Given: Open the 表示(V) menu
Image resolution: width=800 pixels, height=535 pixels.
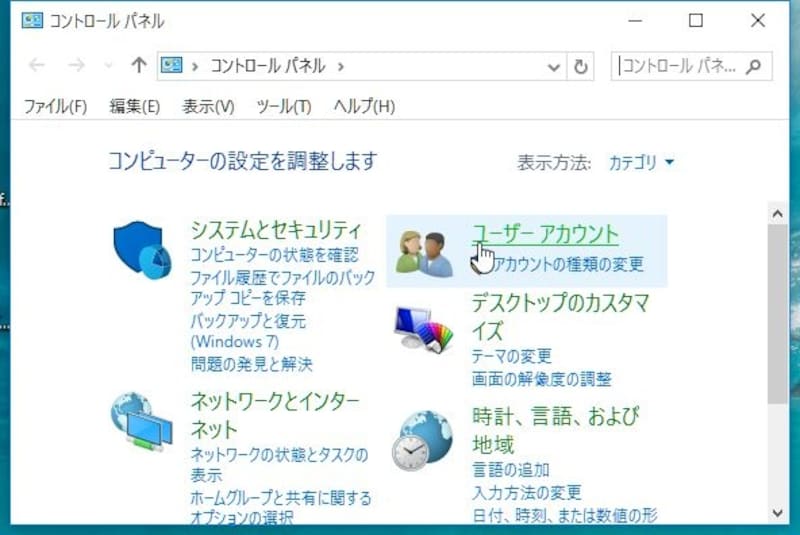Looking at the screenshot, I should click(208, 107).
